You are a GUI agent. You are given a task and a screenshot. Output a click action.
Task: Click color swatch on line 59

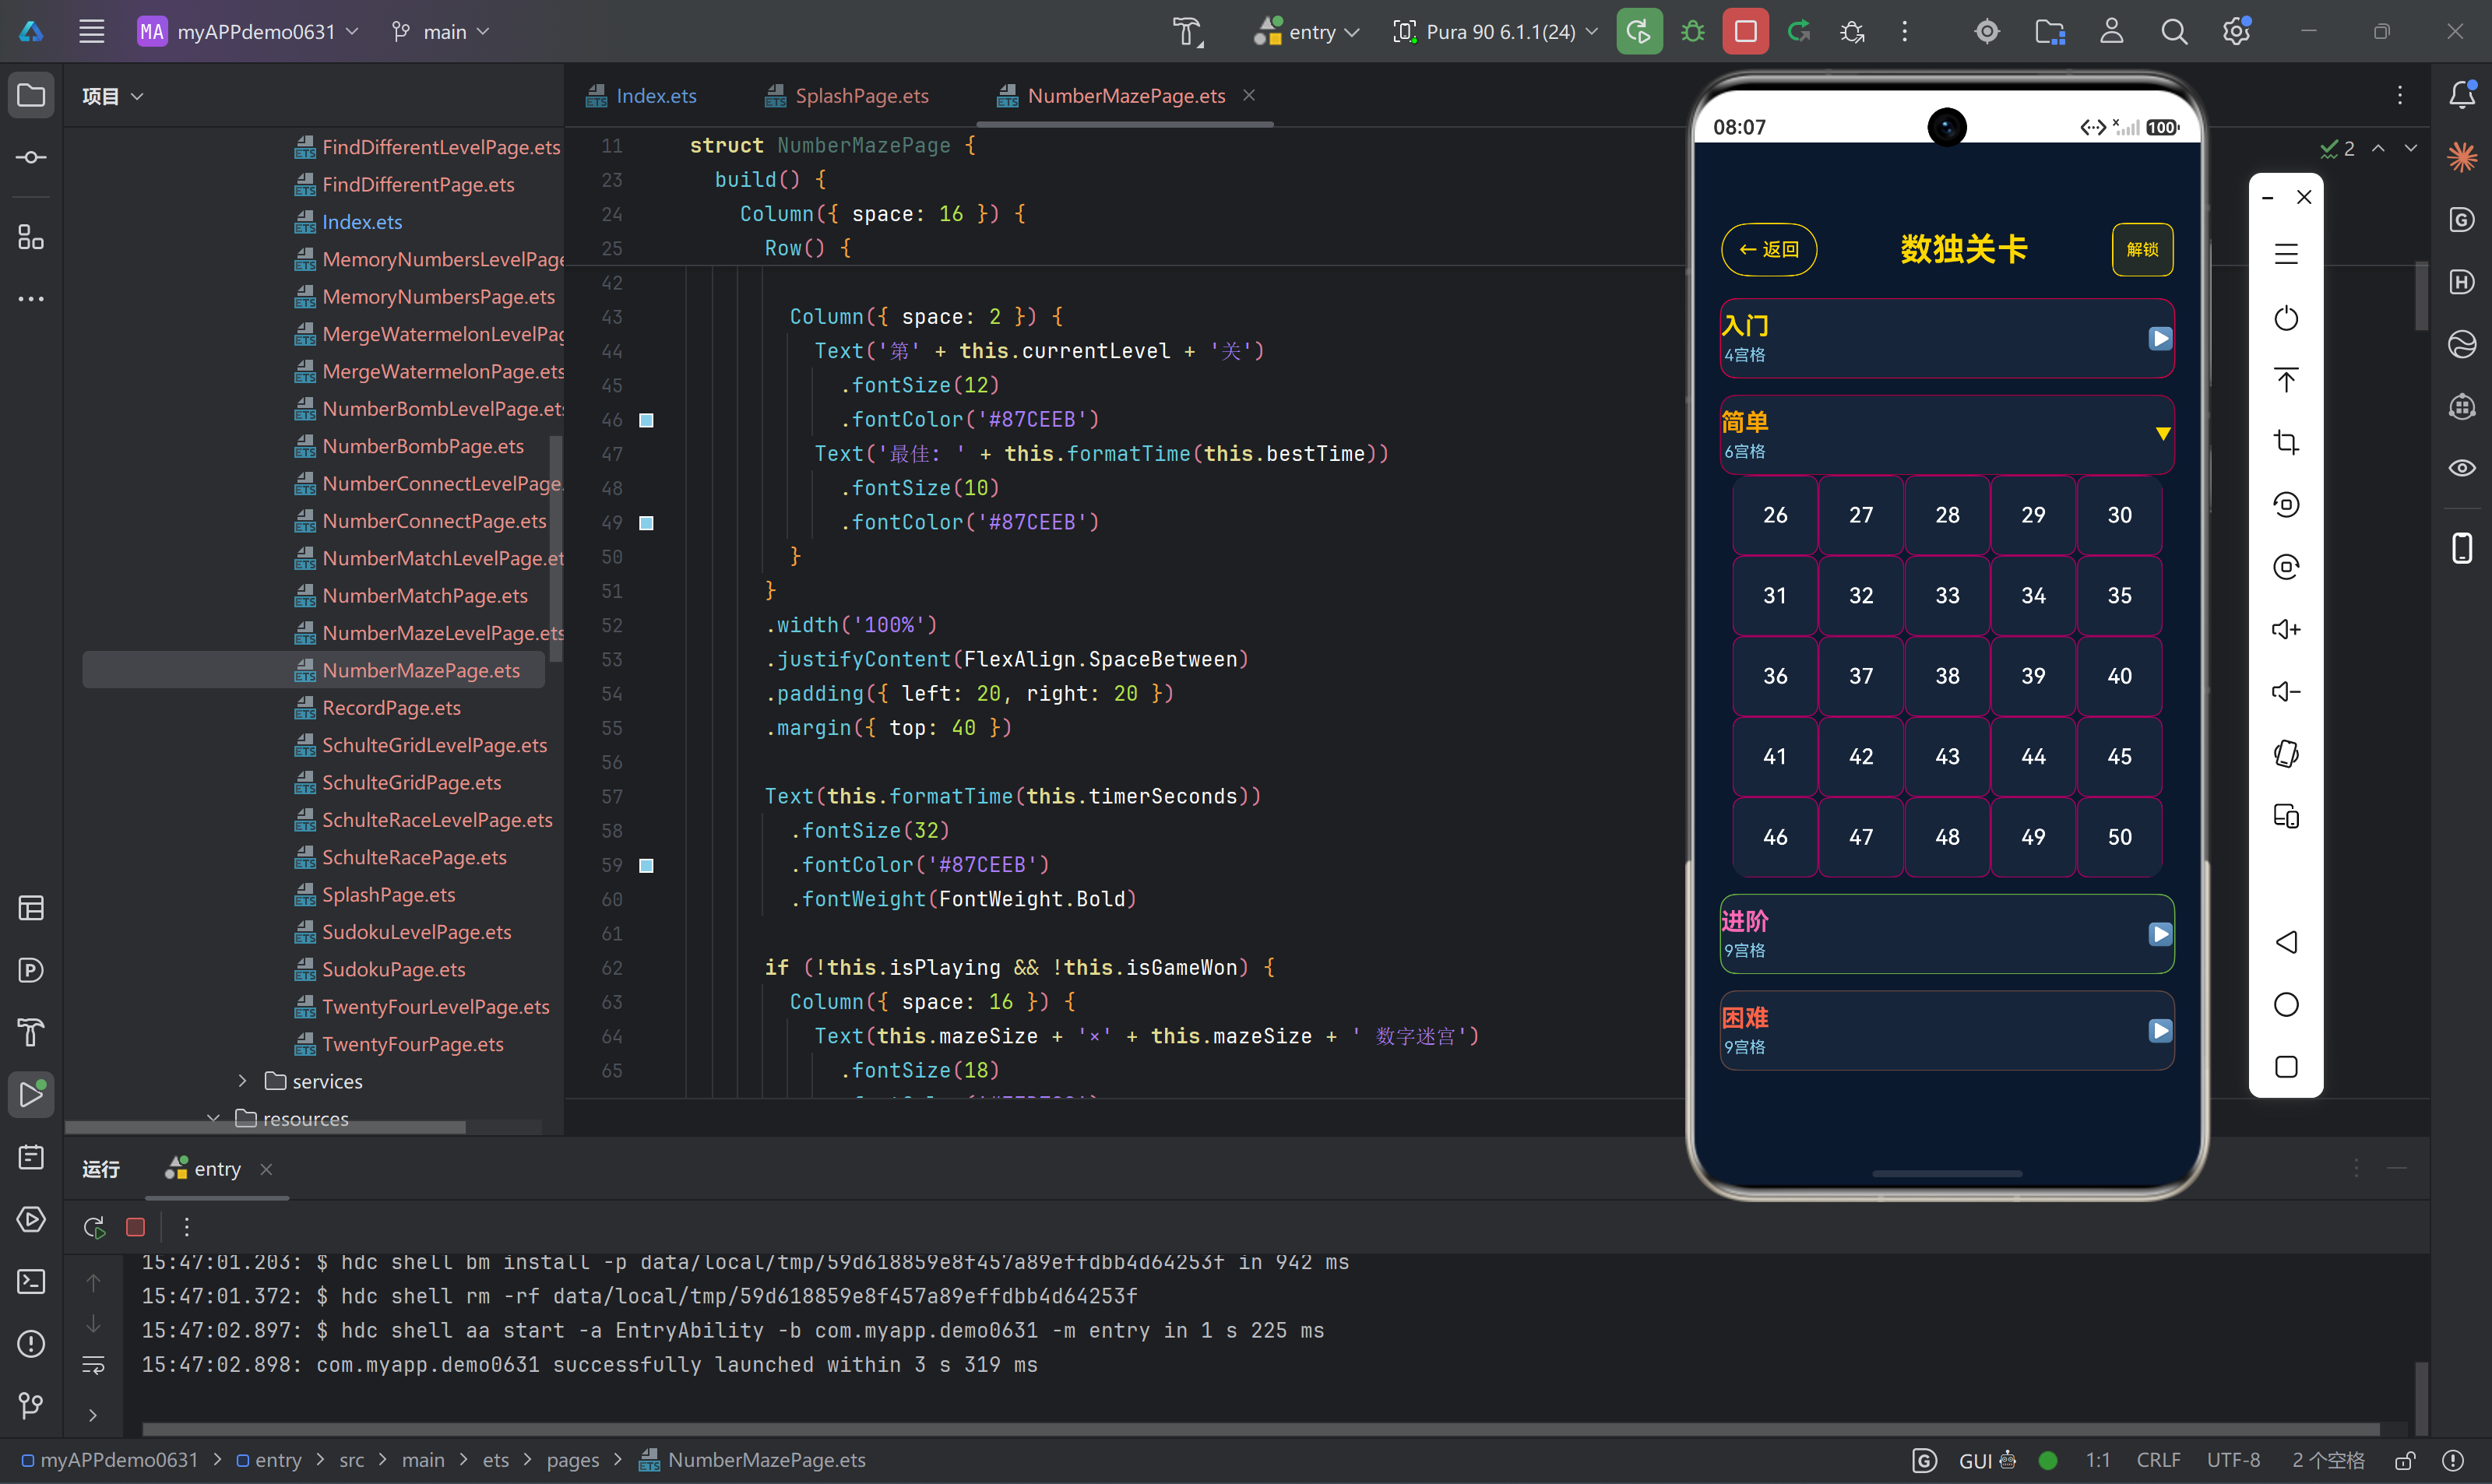point(646,865)
